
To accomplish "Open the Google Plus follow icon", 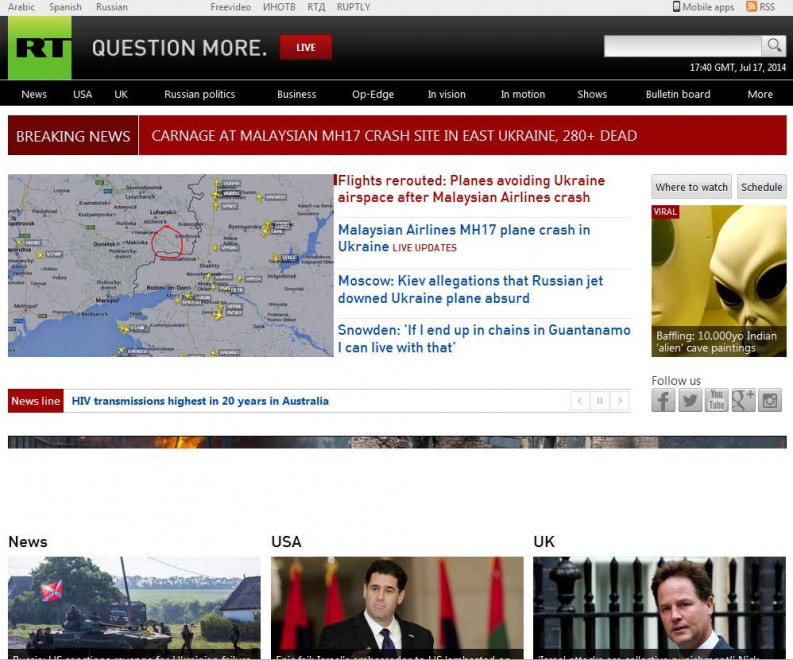I will click(x=743, y=401).
